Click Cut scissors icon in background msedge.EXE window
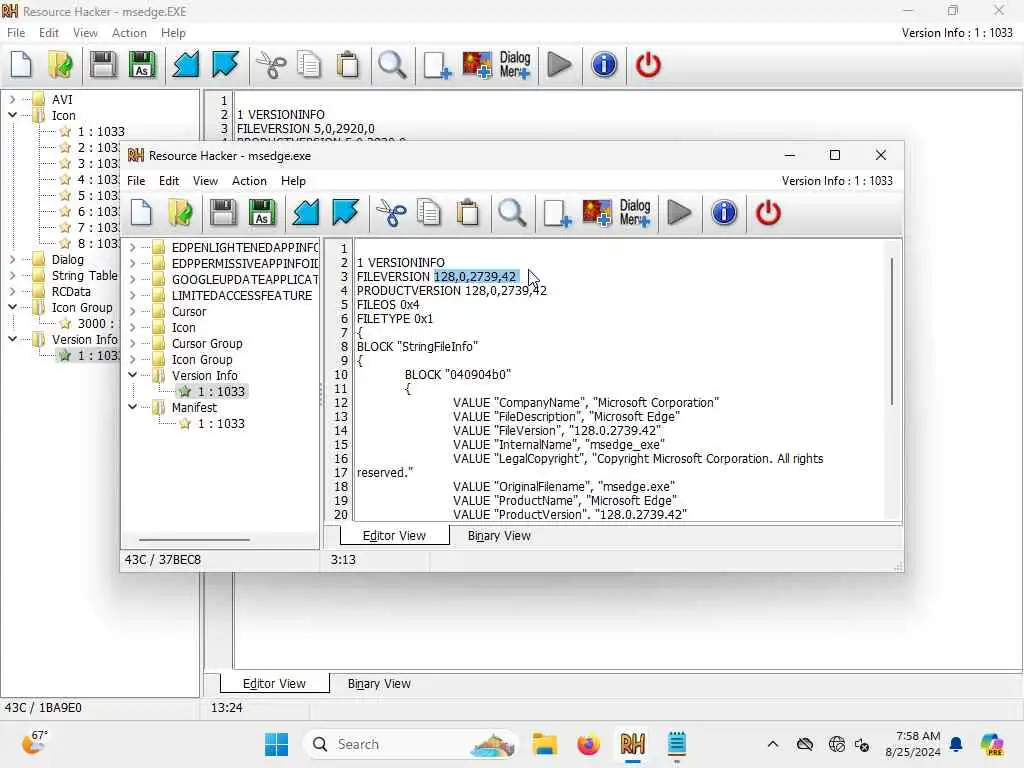This screenshot has width=1024, height=768. 270,65
